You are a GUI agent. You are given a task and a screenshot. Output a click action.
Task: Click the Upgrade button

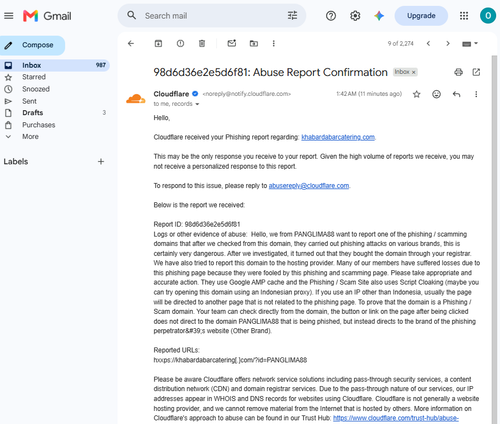[x=421, y=16]
